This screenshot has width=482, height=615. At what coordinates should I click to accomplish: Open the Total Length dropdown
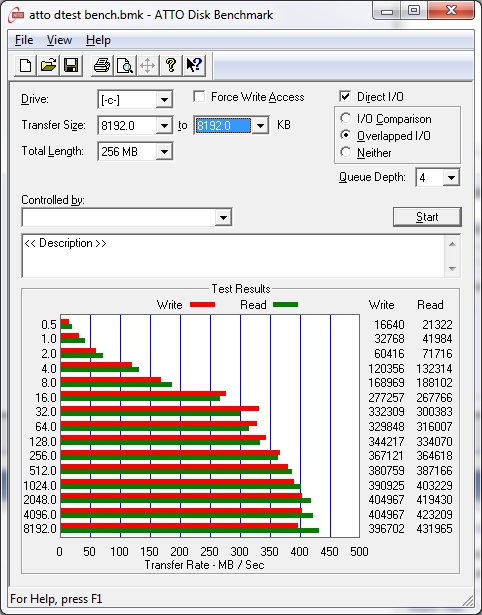click(x=164, y=151)
